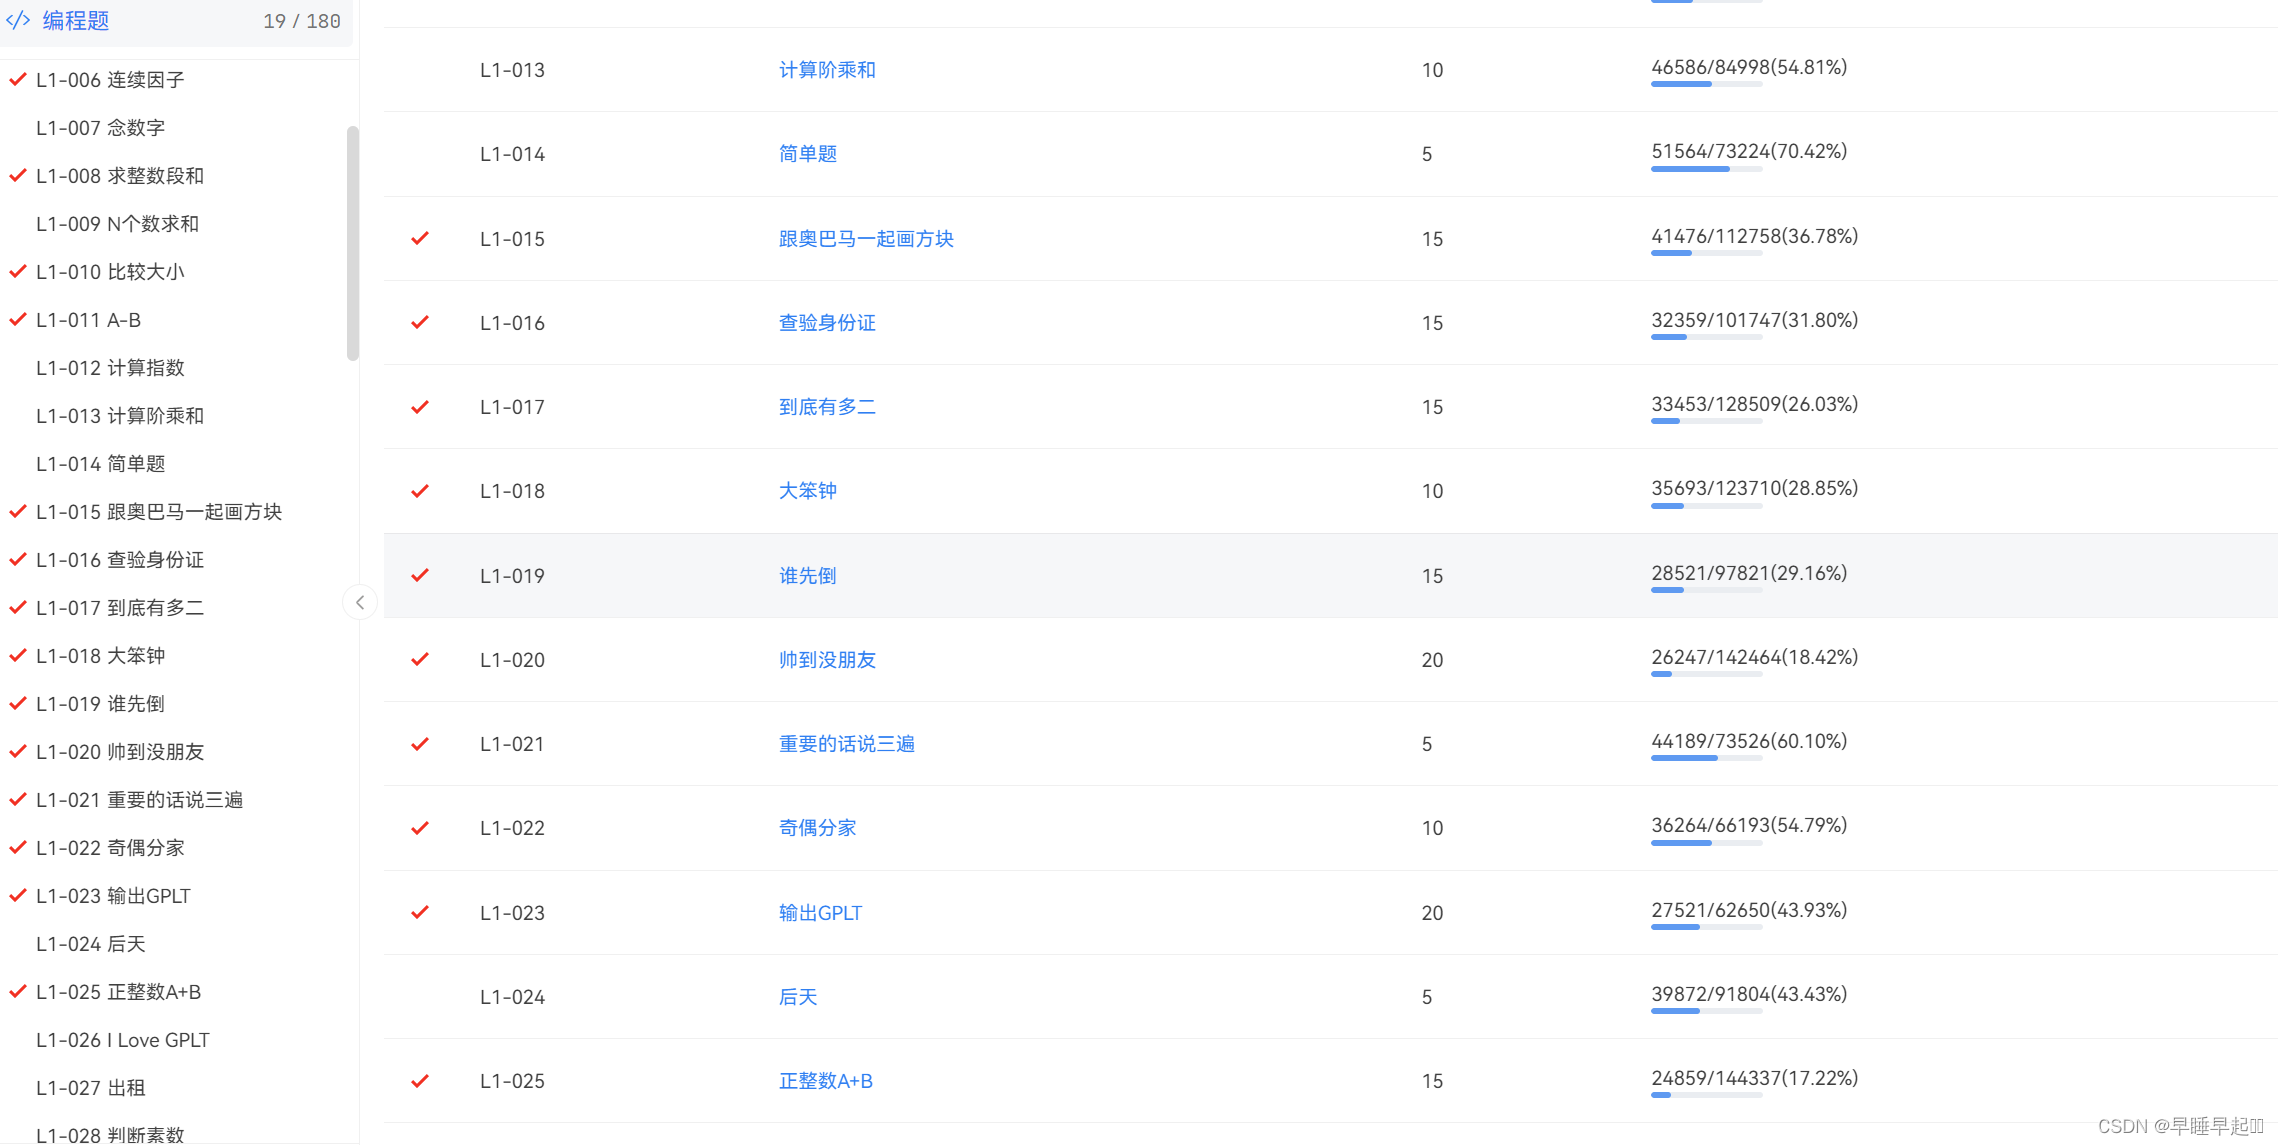Follow the 谁先倒 link in the table
The height and width of the screenshot is (1145, 2278).
click(808, 576)
